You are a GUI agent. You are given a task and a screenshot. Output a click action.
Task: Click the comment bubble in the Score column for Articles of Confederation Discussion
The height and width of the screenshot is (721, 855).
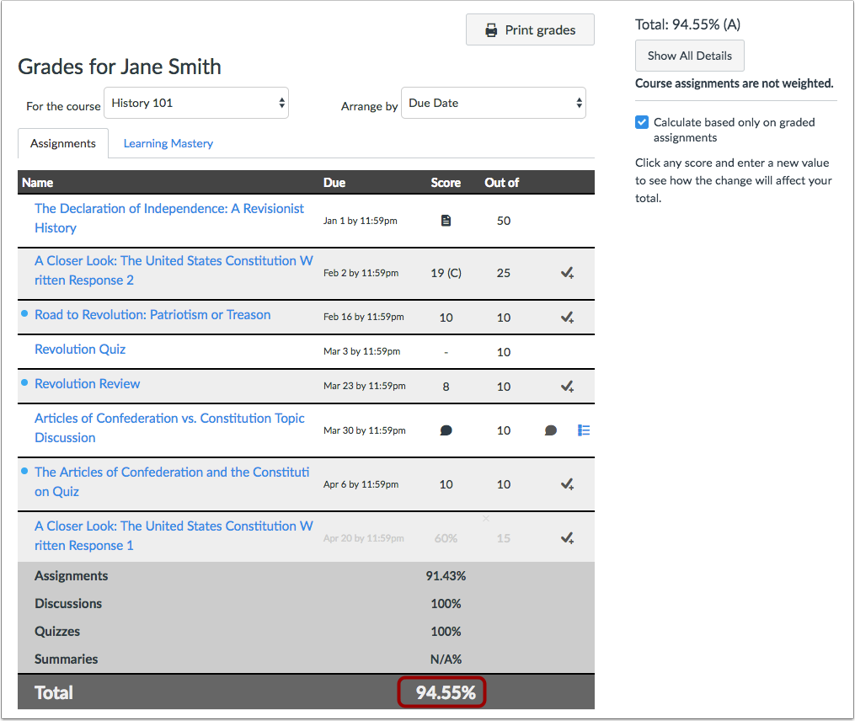point(445,428)
